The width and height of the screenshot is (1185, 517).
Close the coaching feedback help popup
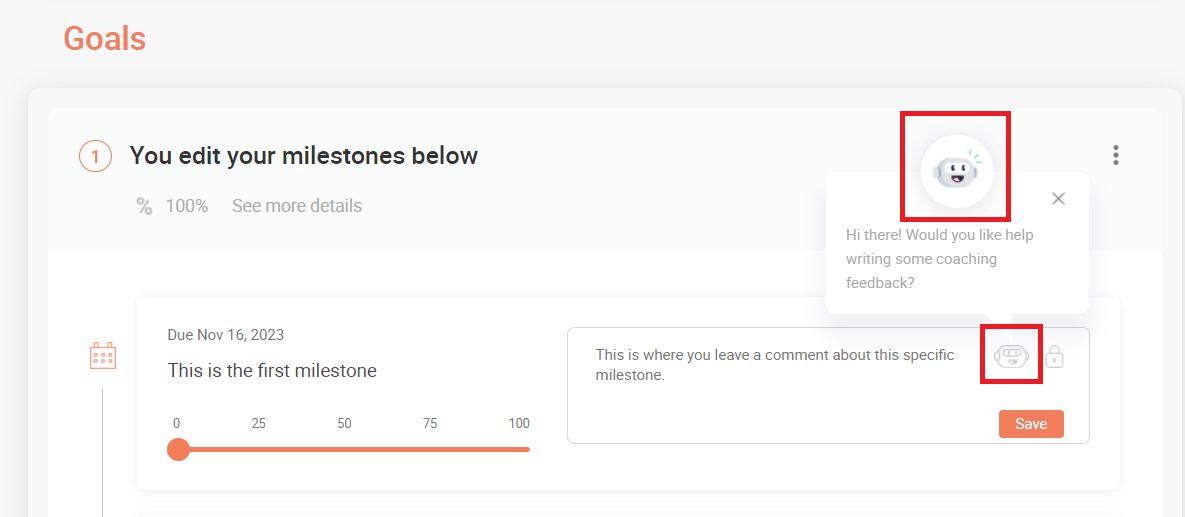coord(1058,199)
